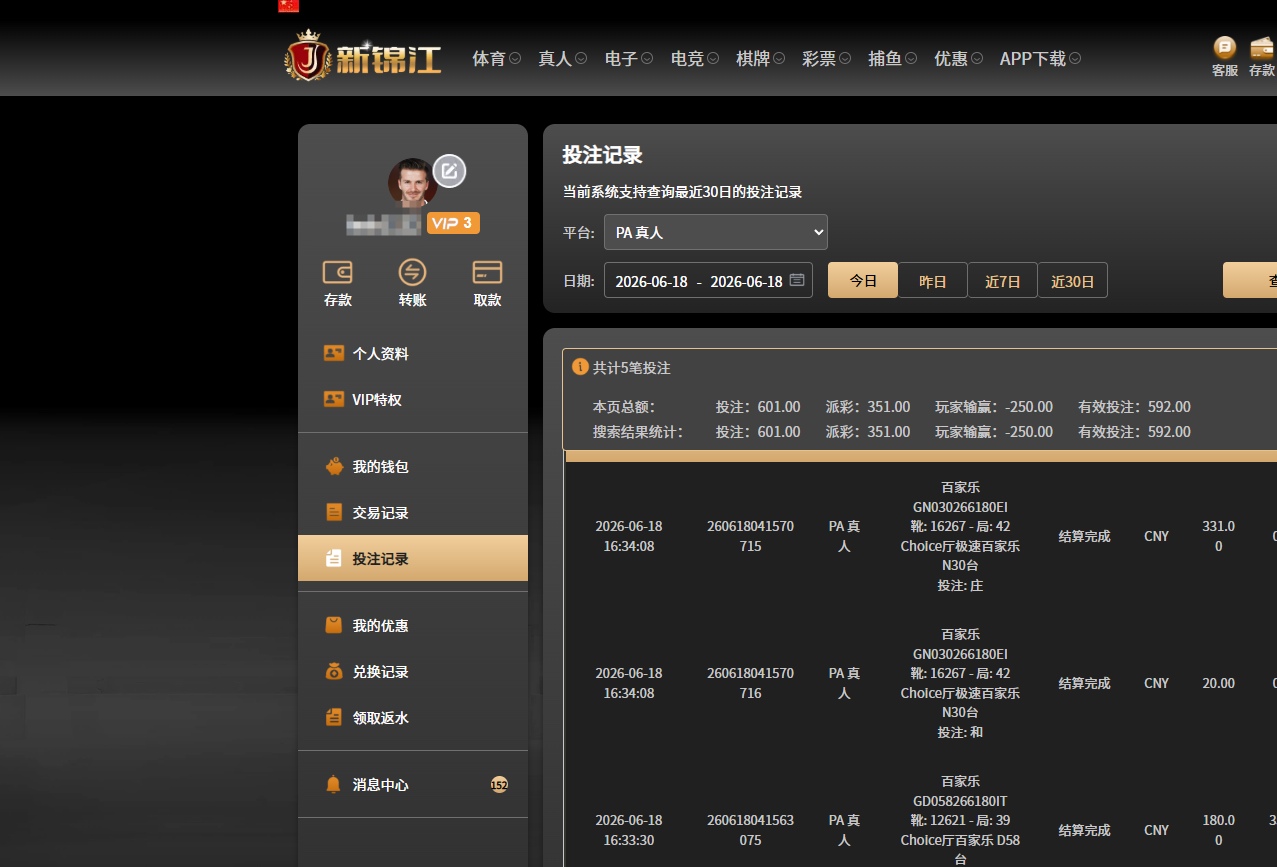Select the 近30日 date filter

1073,281
